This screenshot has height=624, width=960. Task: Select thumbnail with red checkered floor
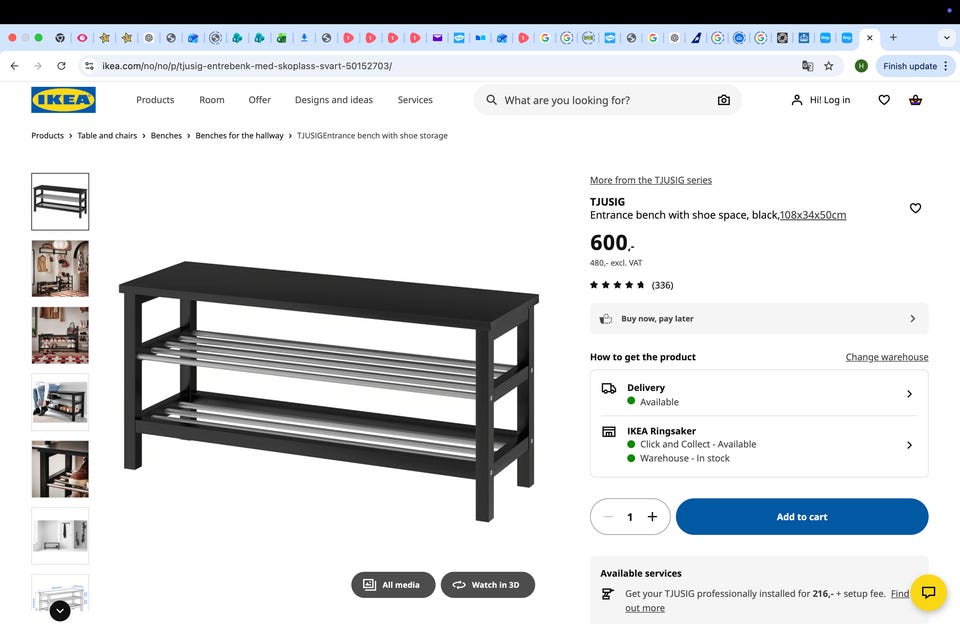pos(60,336)
